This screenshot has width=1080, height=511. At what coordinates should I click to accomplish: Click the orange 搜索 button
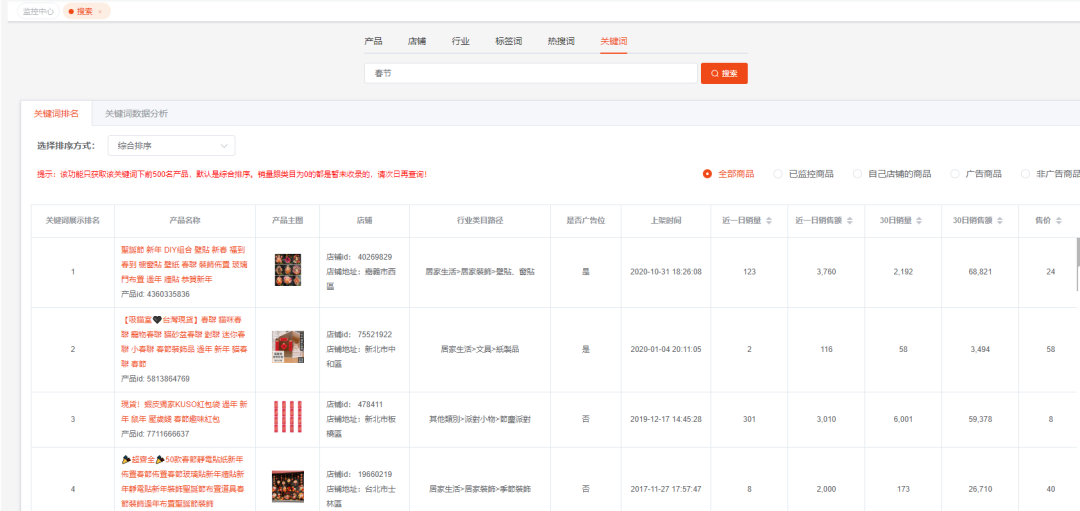coord(724,73)
